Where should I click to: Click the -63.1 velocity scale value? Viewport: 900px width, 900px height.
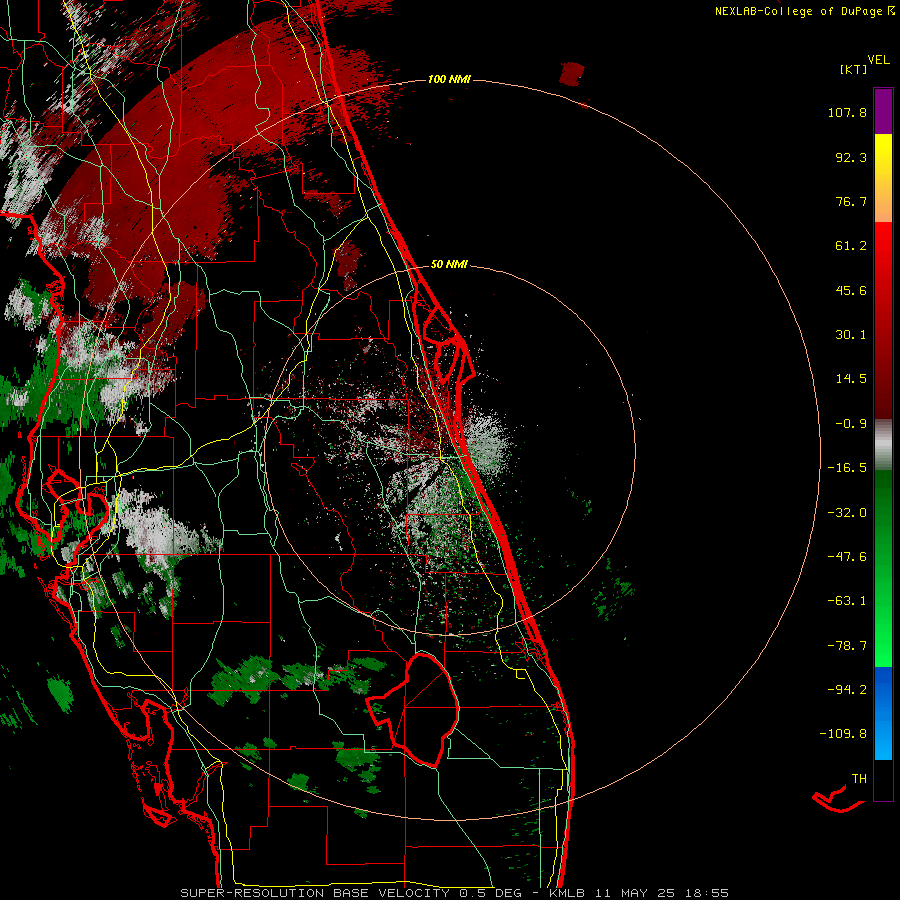[847, 601]
